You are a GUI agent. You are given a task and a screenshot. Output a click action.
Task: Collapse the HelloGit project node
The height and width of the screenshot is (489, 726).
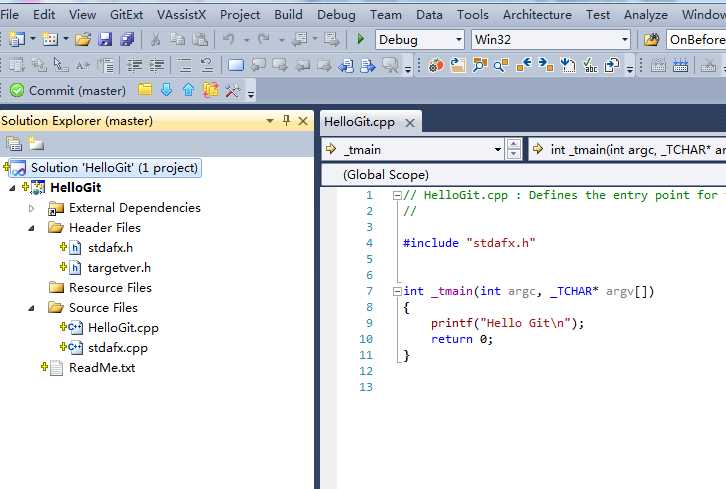(x=12, y=188)
